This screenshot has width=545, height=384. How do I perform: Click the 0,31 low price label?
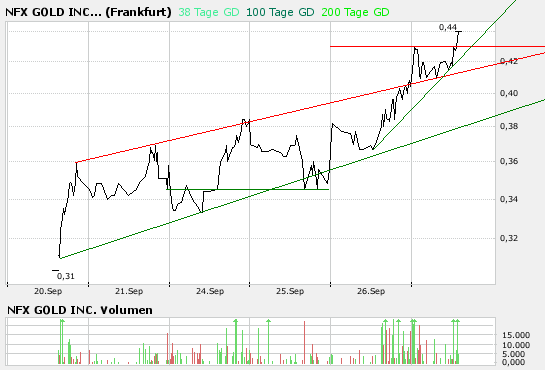click(65, 276)
